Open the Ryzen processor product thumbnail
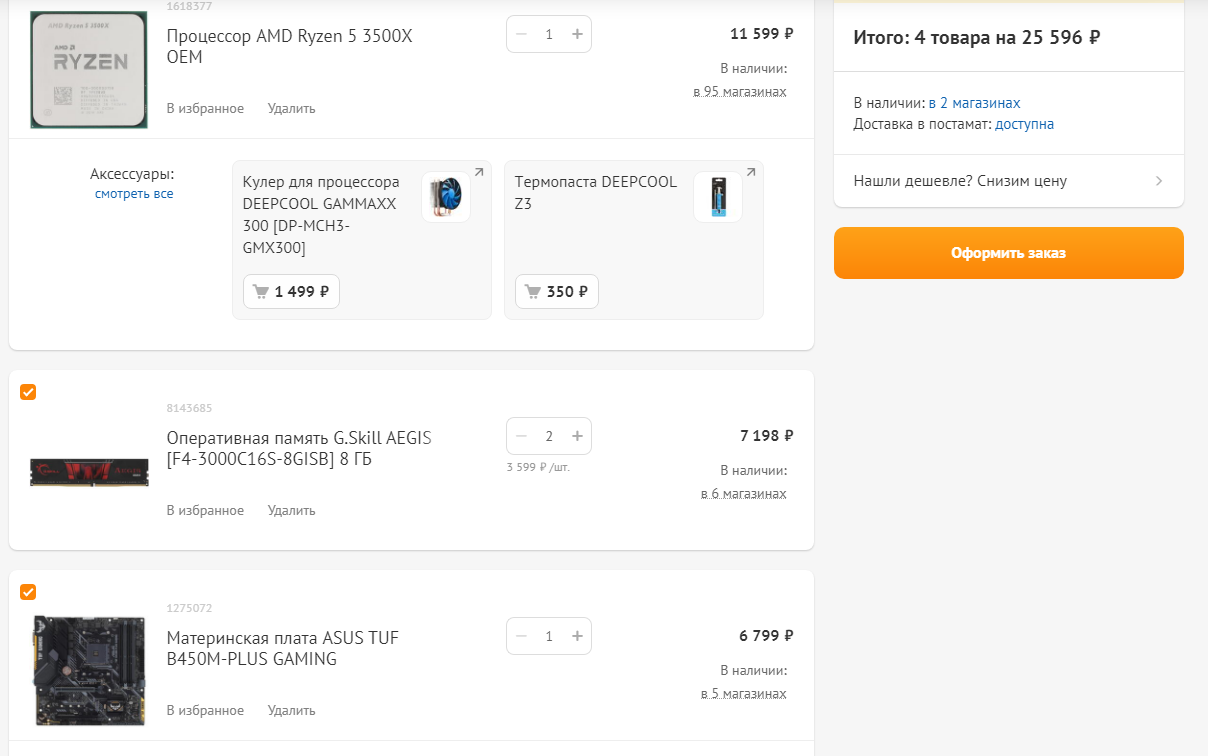Viewport: 1208px width, 756px height. [x=89, y=68]
